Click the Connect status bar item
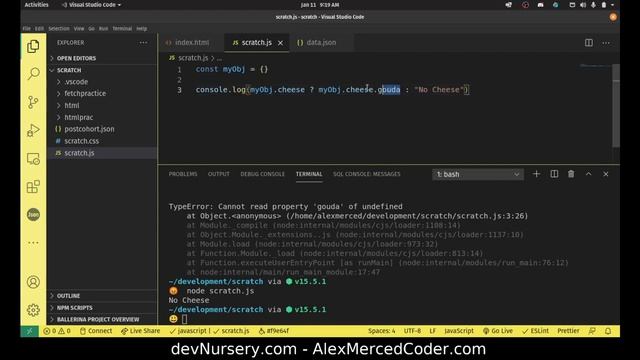This screenshot has height=360, width=640. coord(96,331)
